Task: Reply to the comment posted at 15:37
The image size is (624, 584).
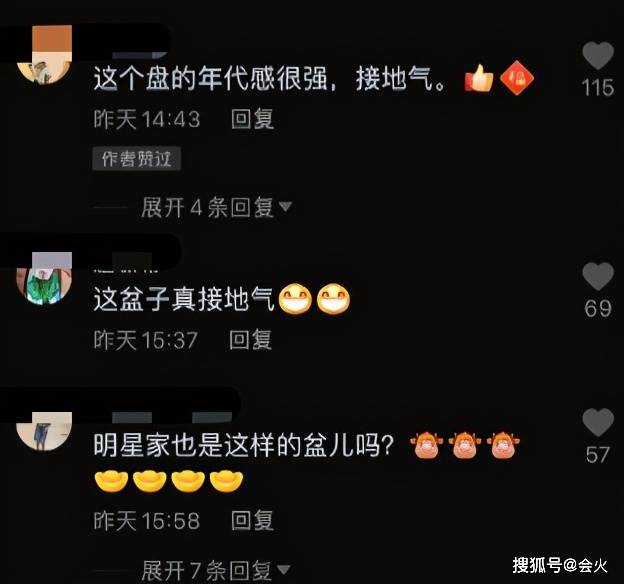Action: [251, 340]
